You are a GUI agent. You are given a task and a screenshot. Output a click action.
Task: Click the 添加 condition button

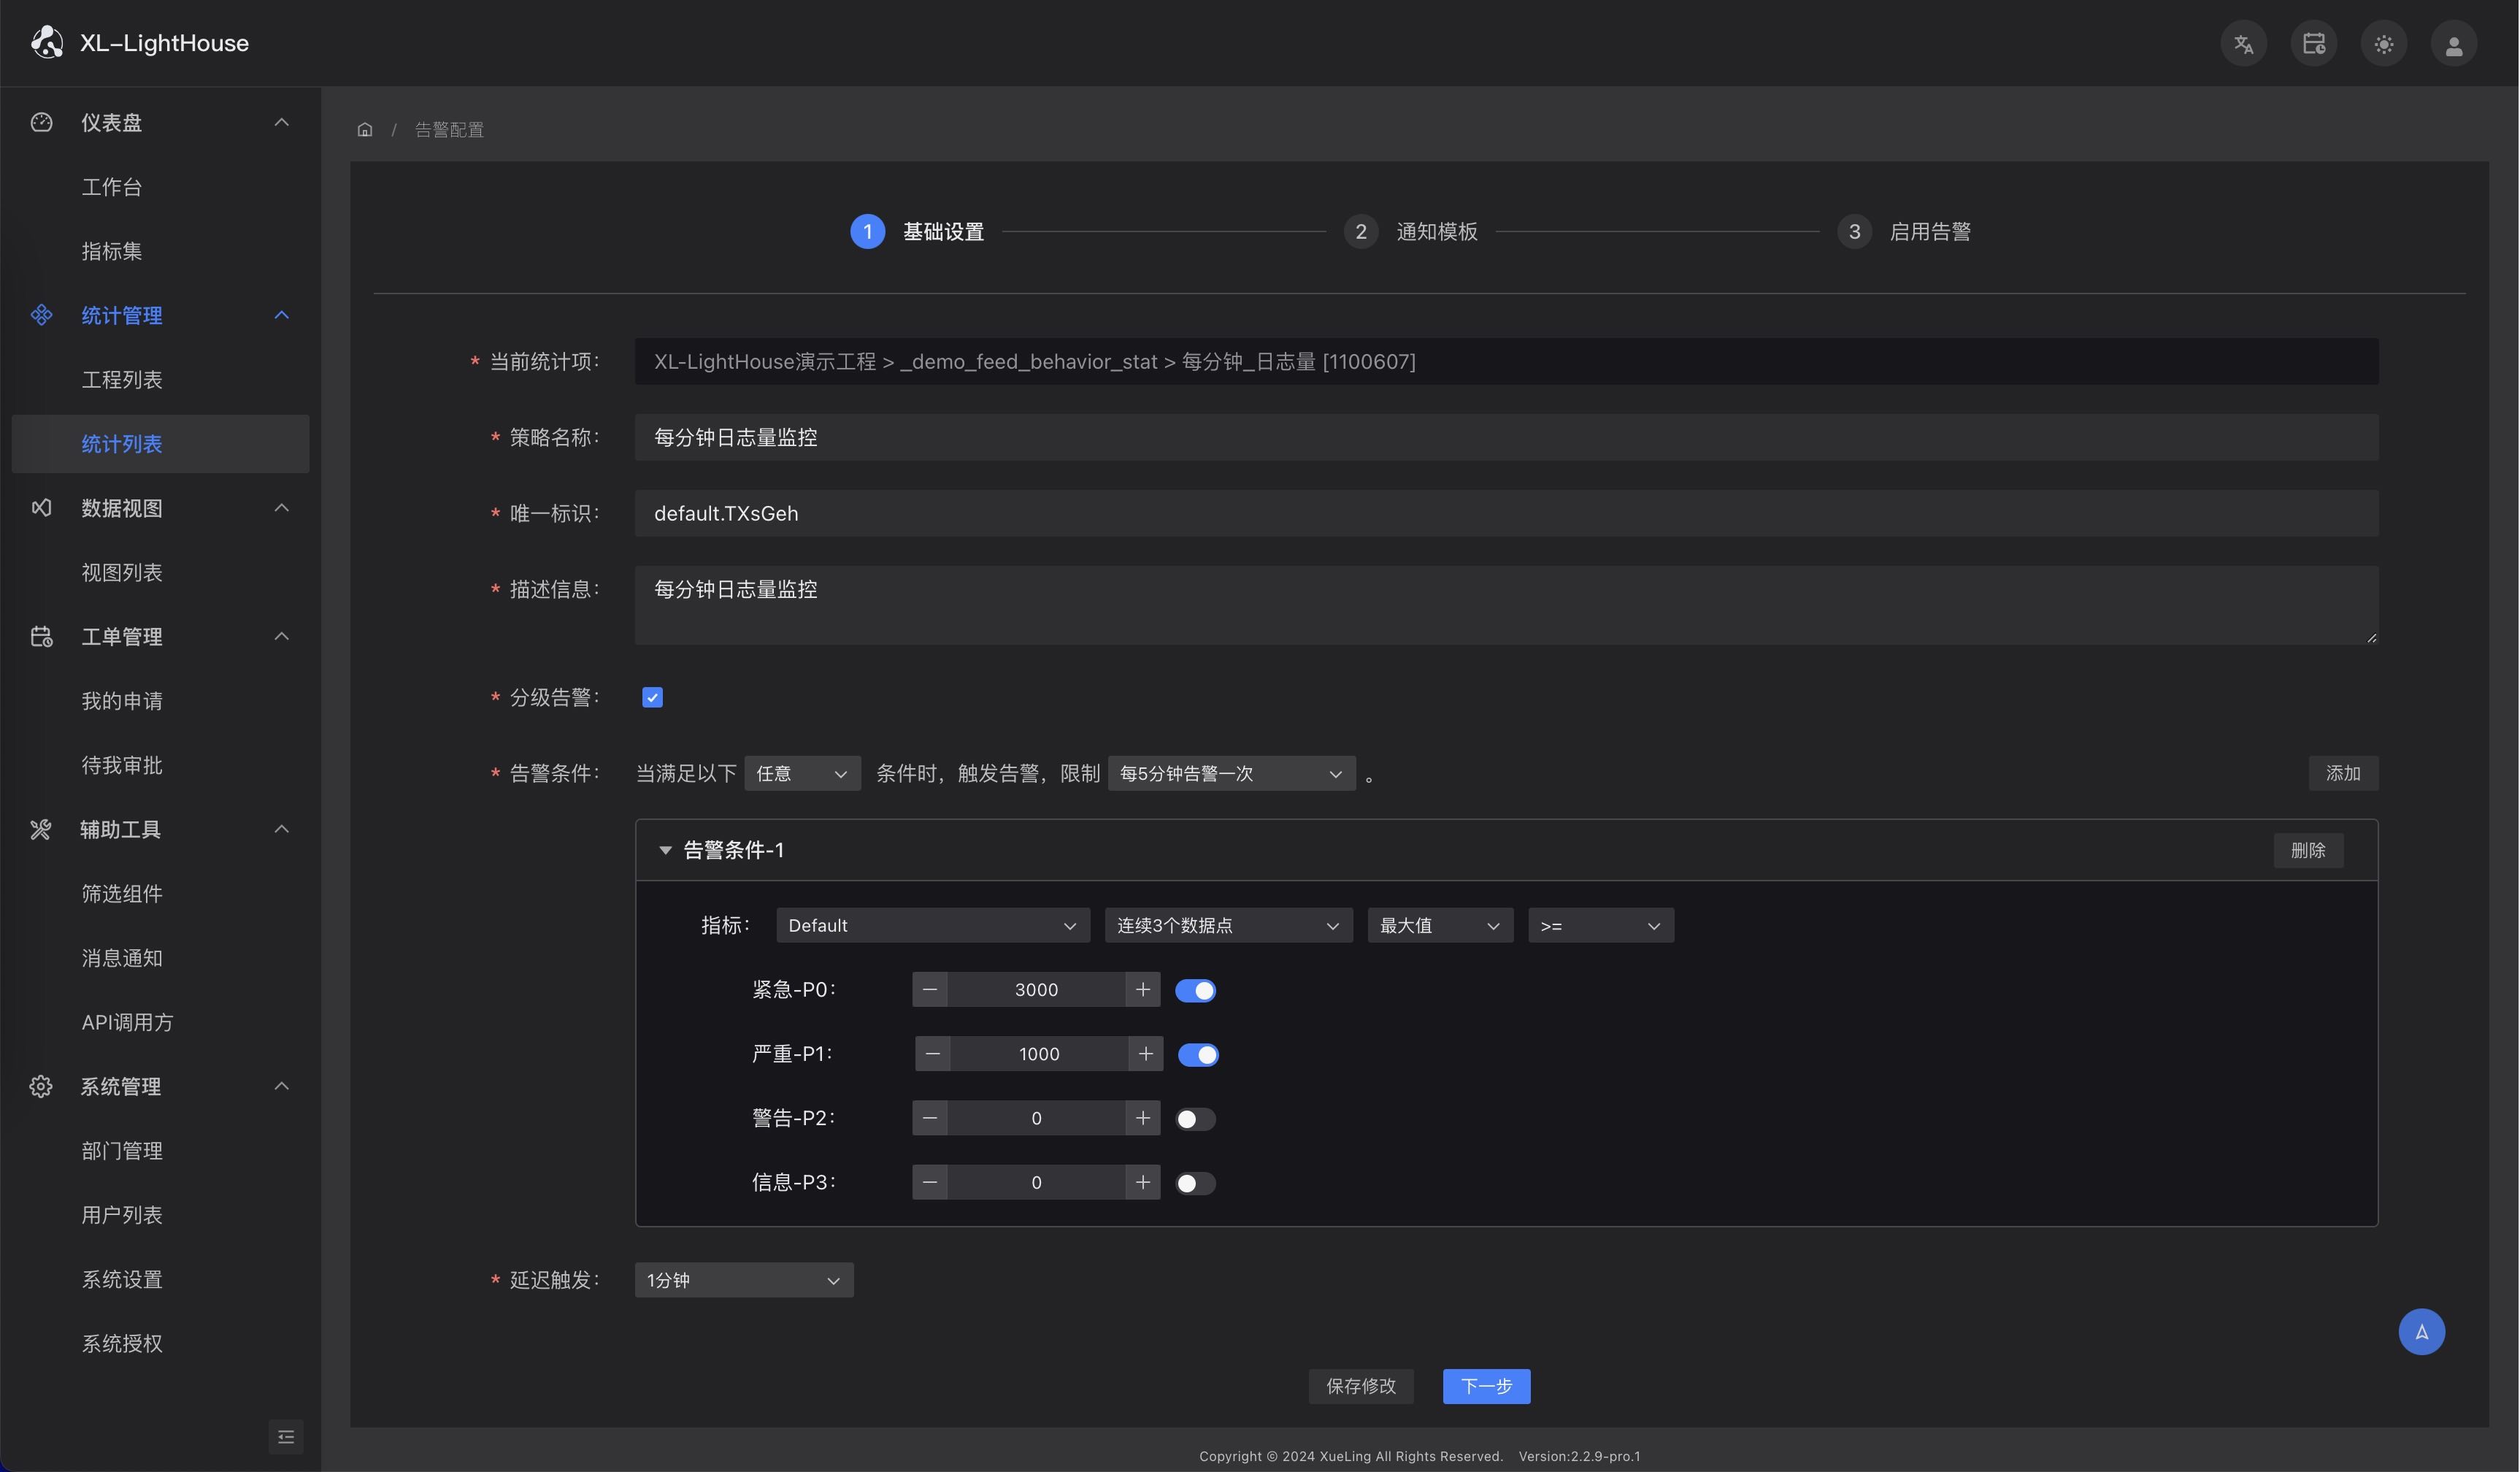2342,774
